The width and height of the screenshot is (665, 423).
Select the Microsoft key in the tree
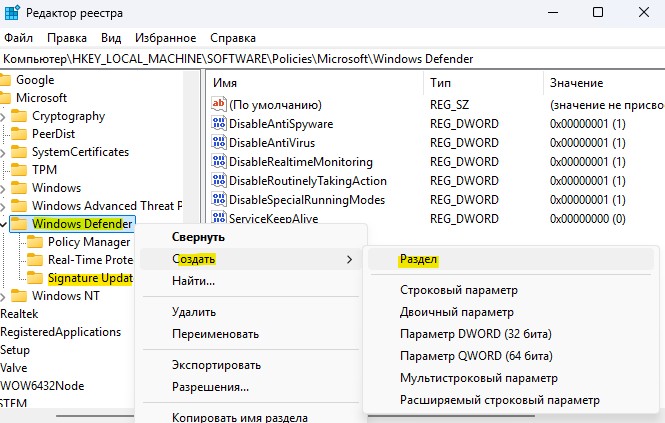[x=42, y=98]
